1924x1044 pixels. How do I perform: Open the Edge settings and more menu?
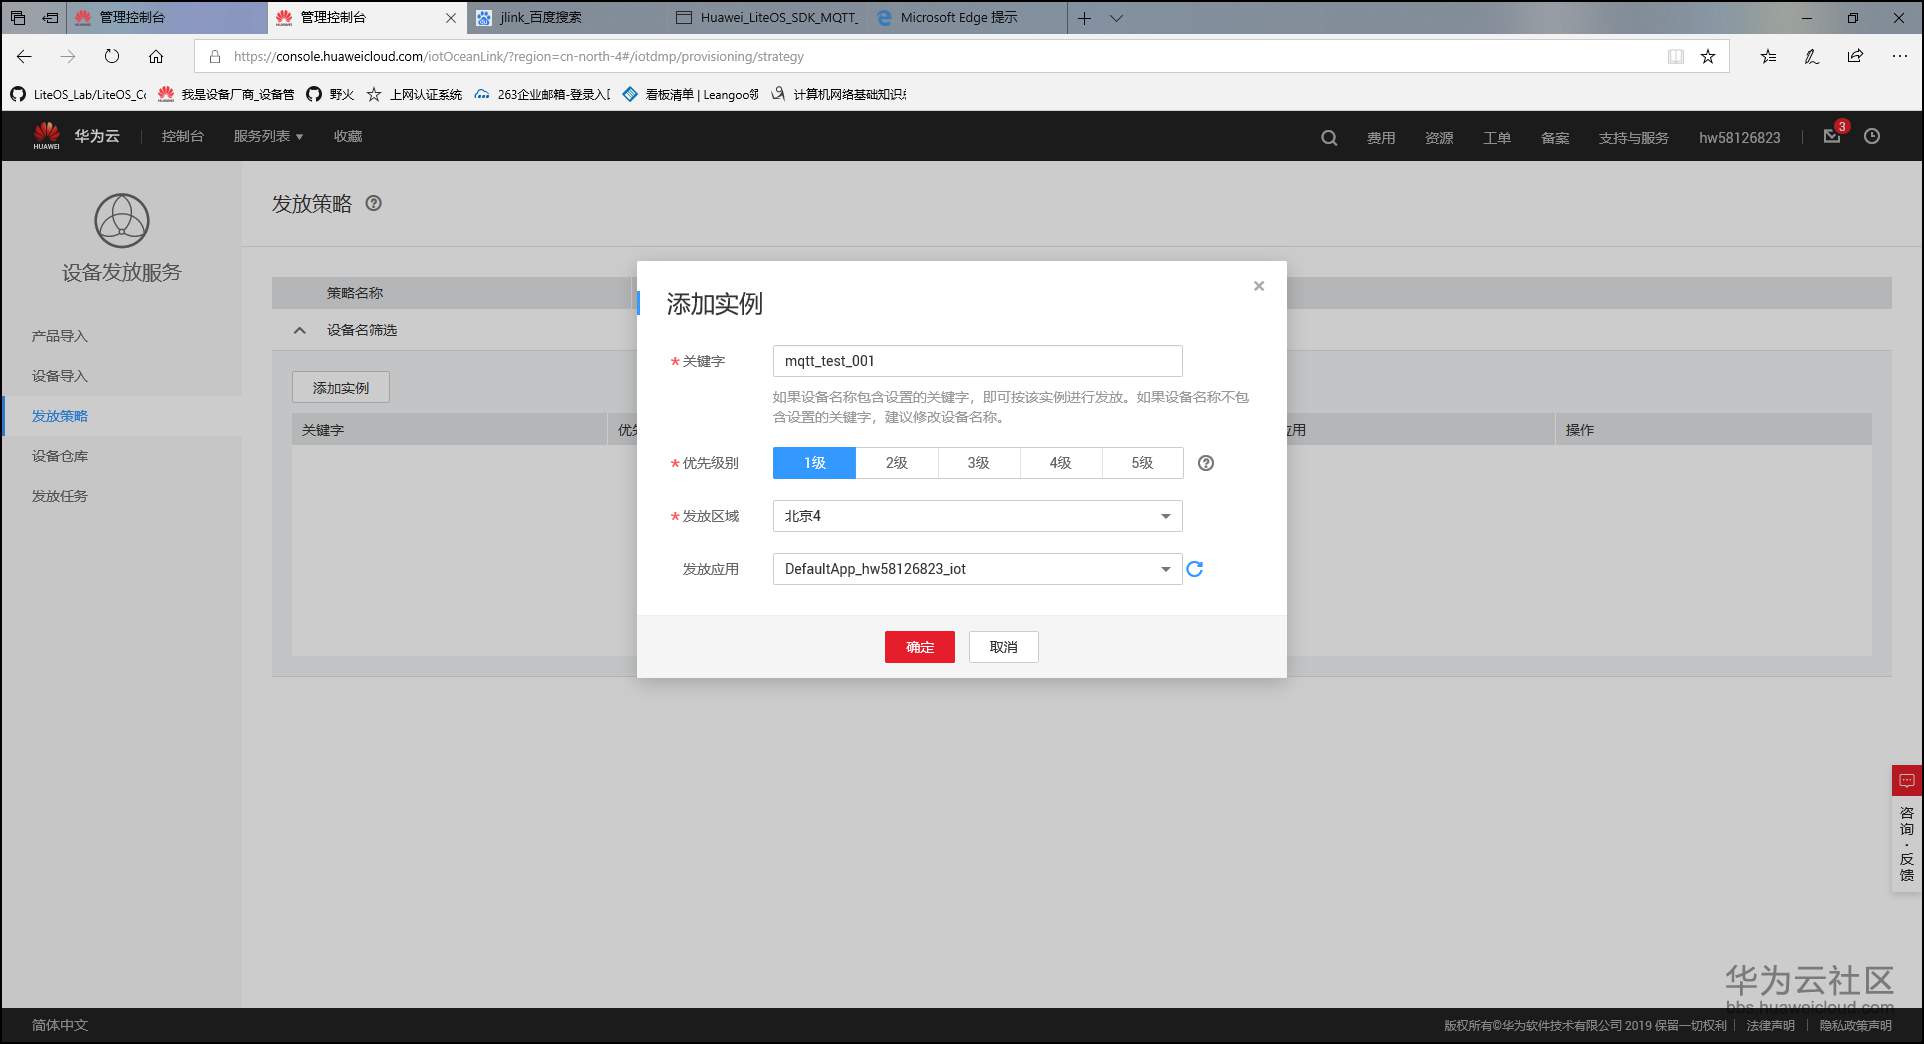[x=1900, y=56]
